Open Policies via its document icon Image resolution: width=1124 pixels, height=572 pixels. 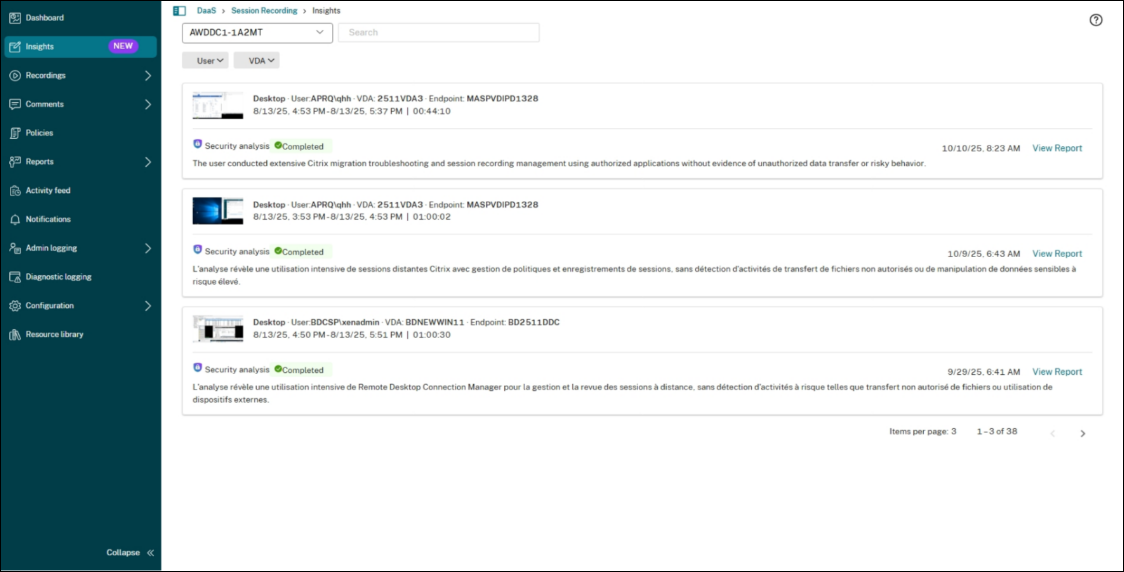[x=14, y=133]
